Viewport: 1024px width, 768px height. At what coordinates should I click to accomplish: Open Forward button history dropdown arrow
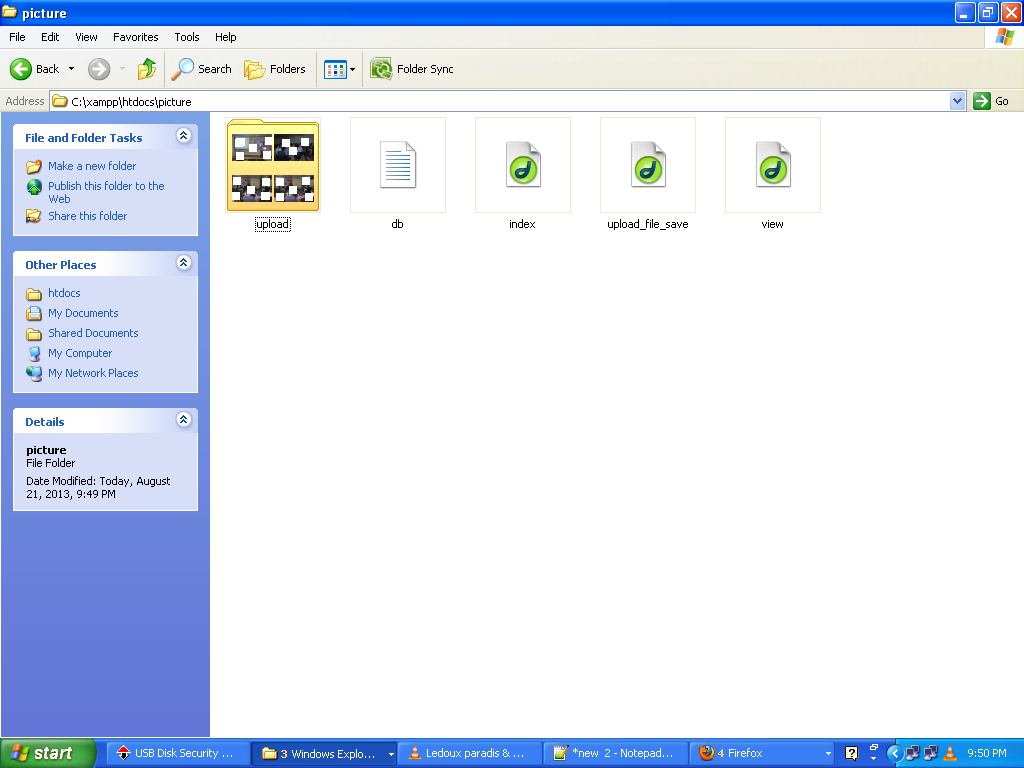[x=123, y=69]
